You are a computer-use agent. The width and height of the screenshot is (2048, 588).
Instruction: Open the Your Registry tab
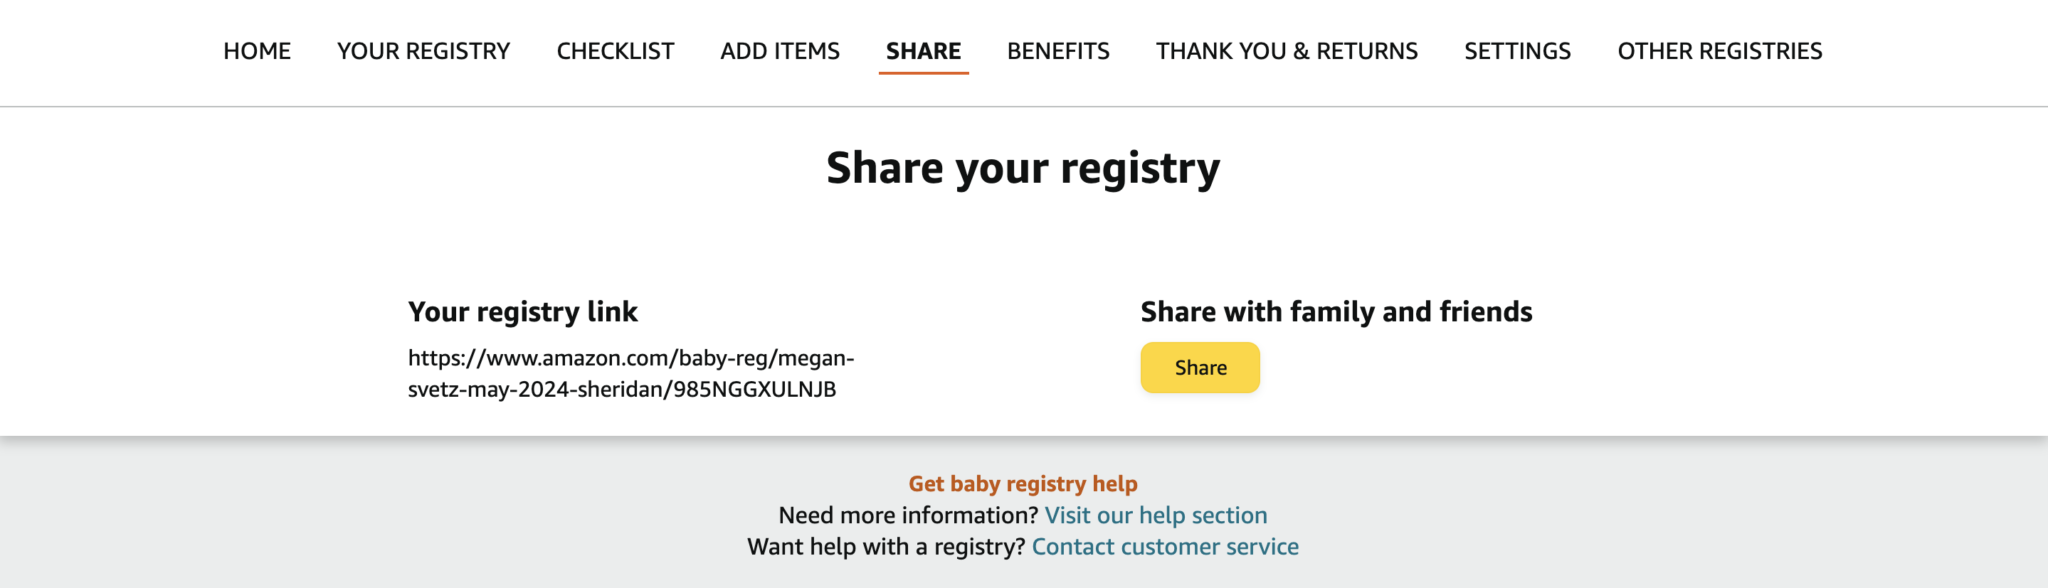tap(423, 51)
